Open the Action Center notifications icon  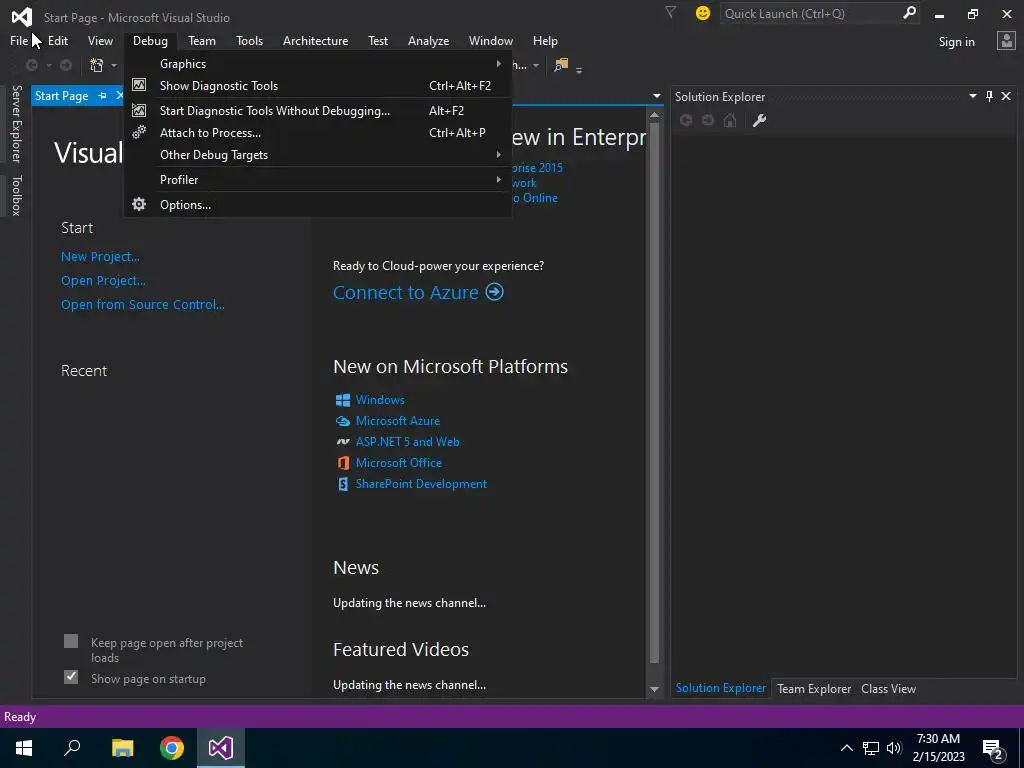(x=993, y=749)
